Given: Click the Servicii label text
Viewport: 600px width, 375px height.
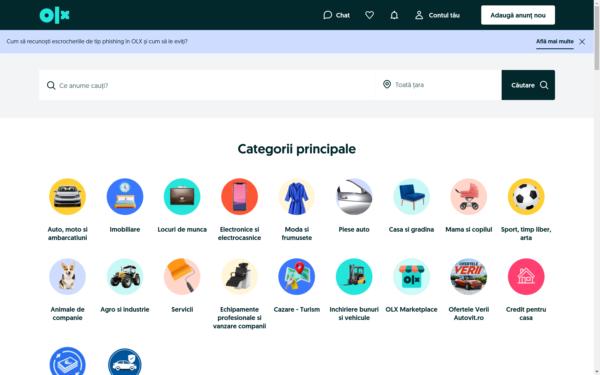Looking at the screenshot, I should click(182, 310).
